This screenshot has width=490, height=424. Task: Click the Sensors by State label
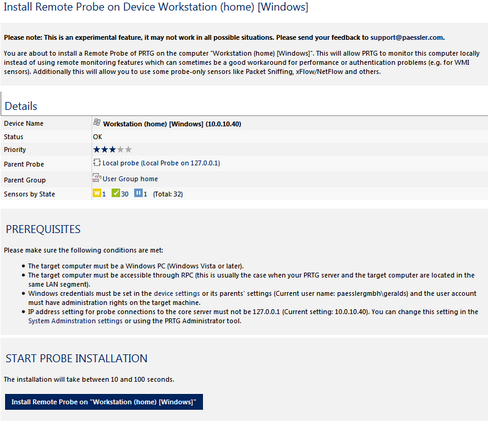tap(29, 194)
